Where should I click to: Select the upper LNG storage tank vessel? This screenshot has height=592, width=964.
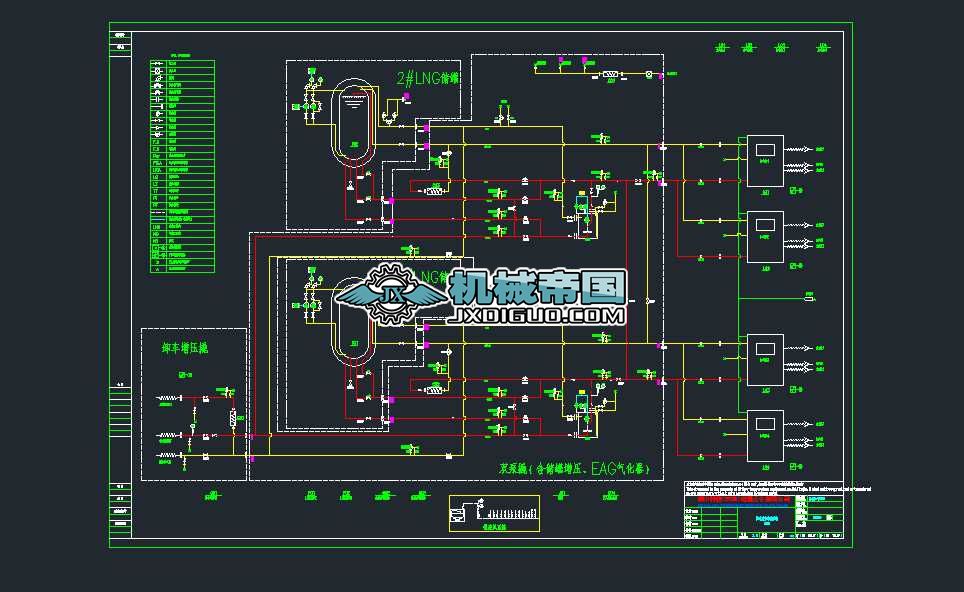pos(353,122)
